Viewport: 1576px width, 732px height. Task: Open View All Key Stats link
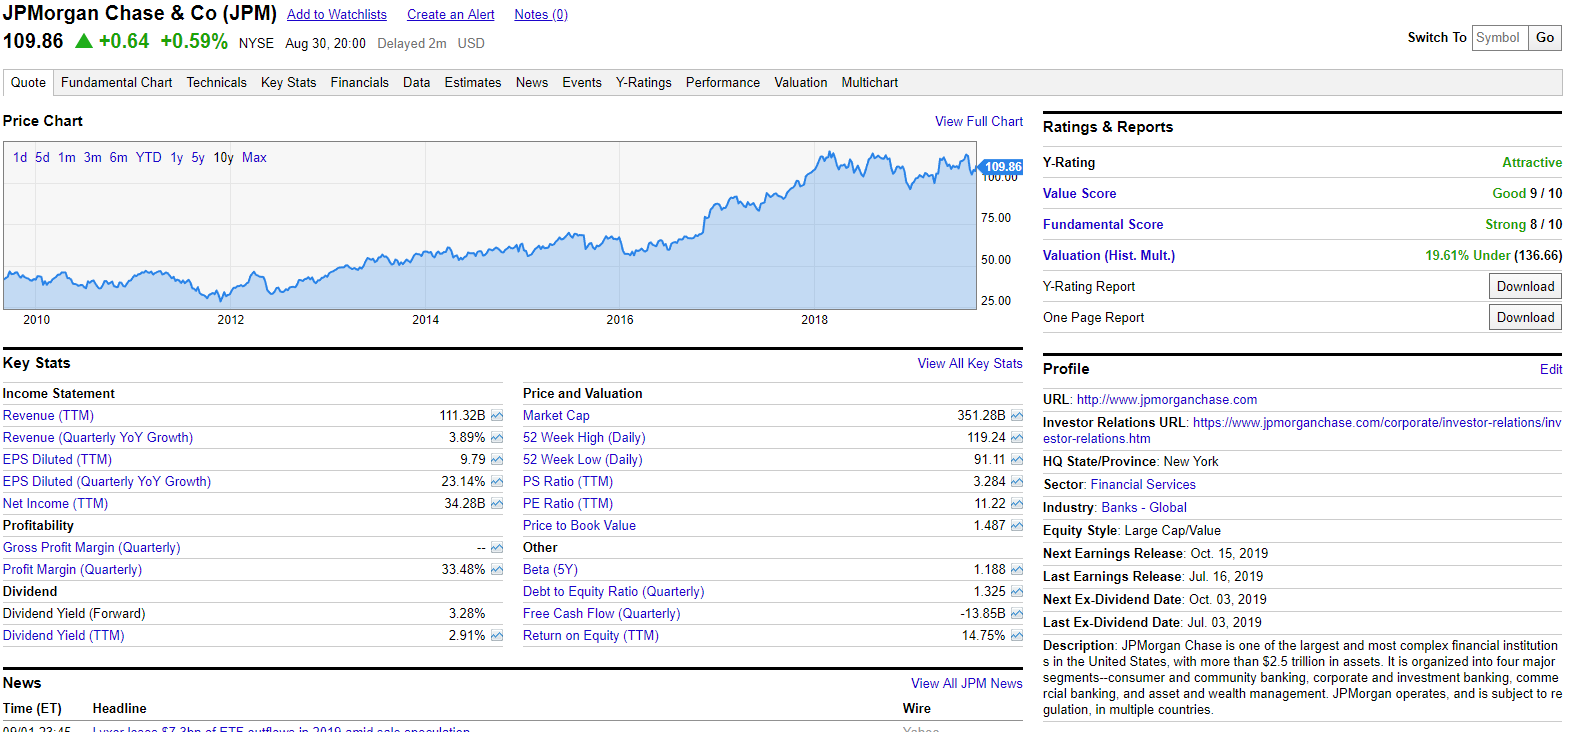970,364
